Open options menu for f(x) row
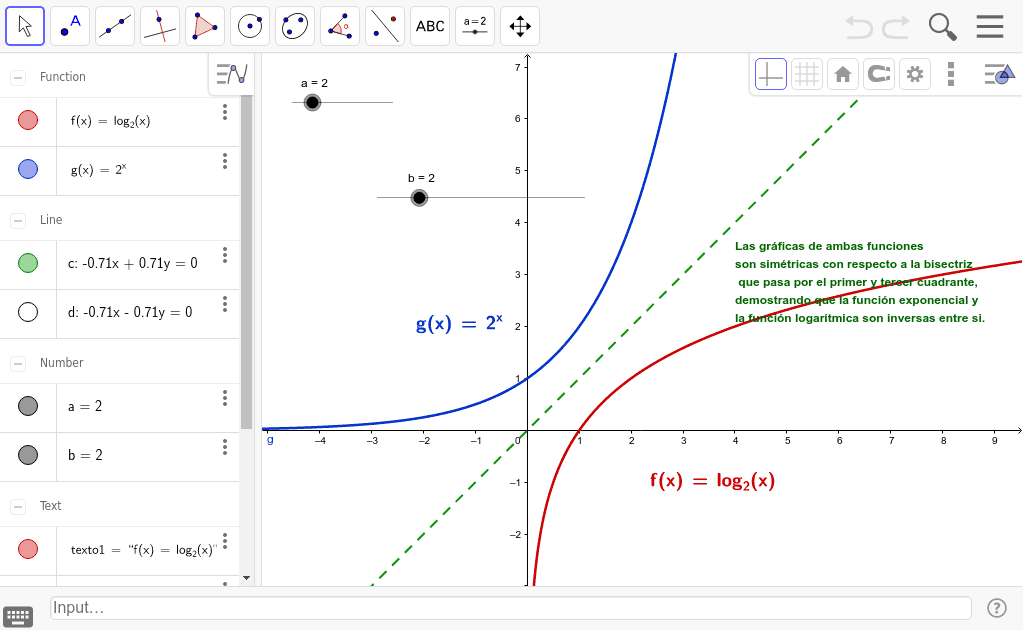The height and width of the screenshot is (631, 1024). tap(225, 112)
